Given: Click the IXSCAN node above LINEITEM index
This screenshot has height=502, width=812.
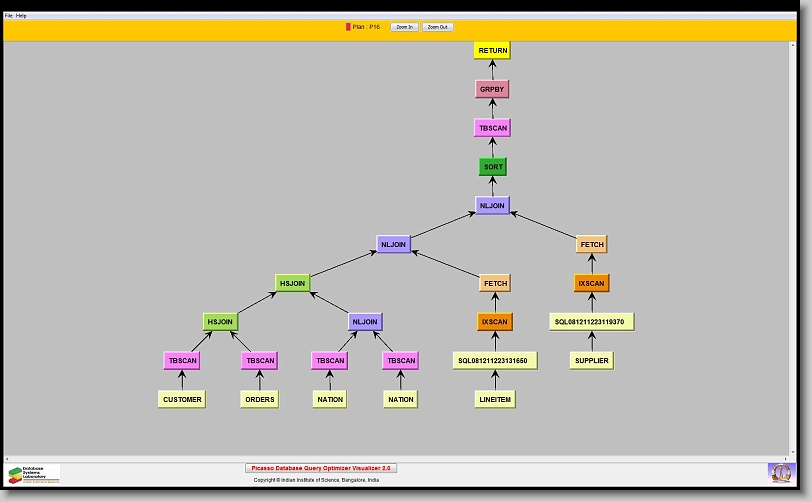Looking at the screenshot, I should pyautogui.click(x=494, y=322).
